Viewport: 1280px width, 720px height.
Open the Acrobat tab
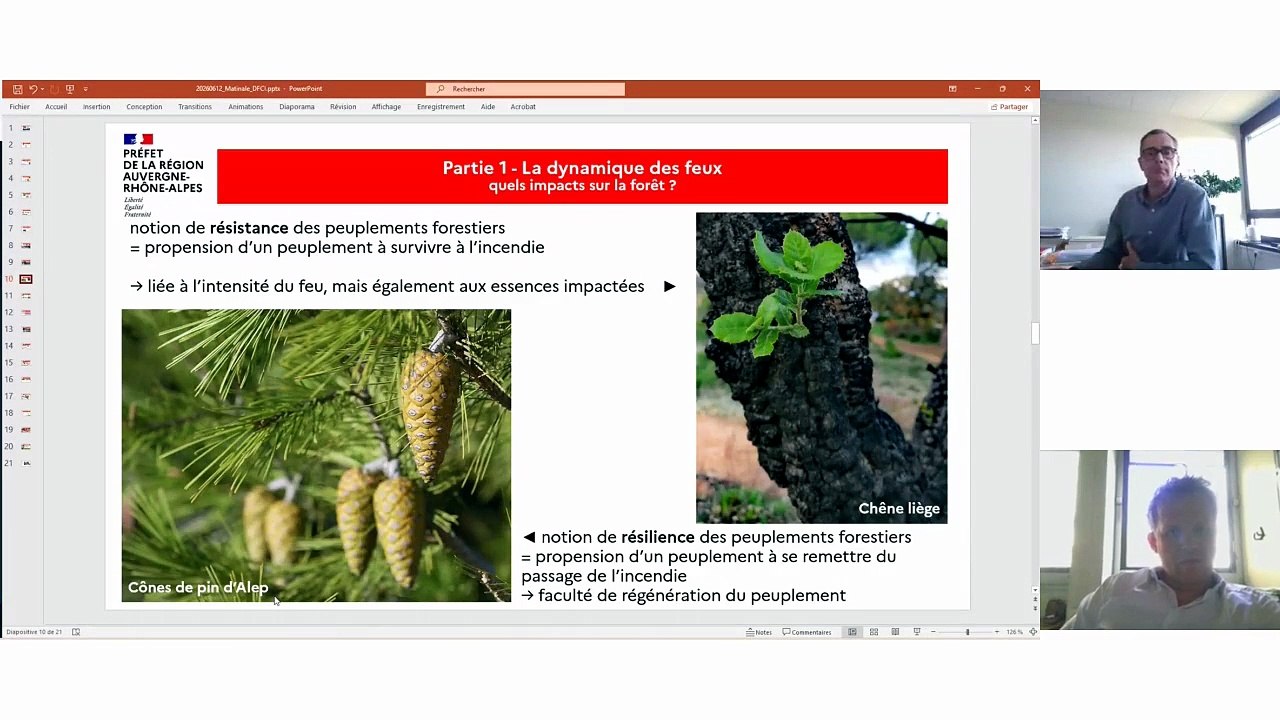click(523, 107)
